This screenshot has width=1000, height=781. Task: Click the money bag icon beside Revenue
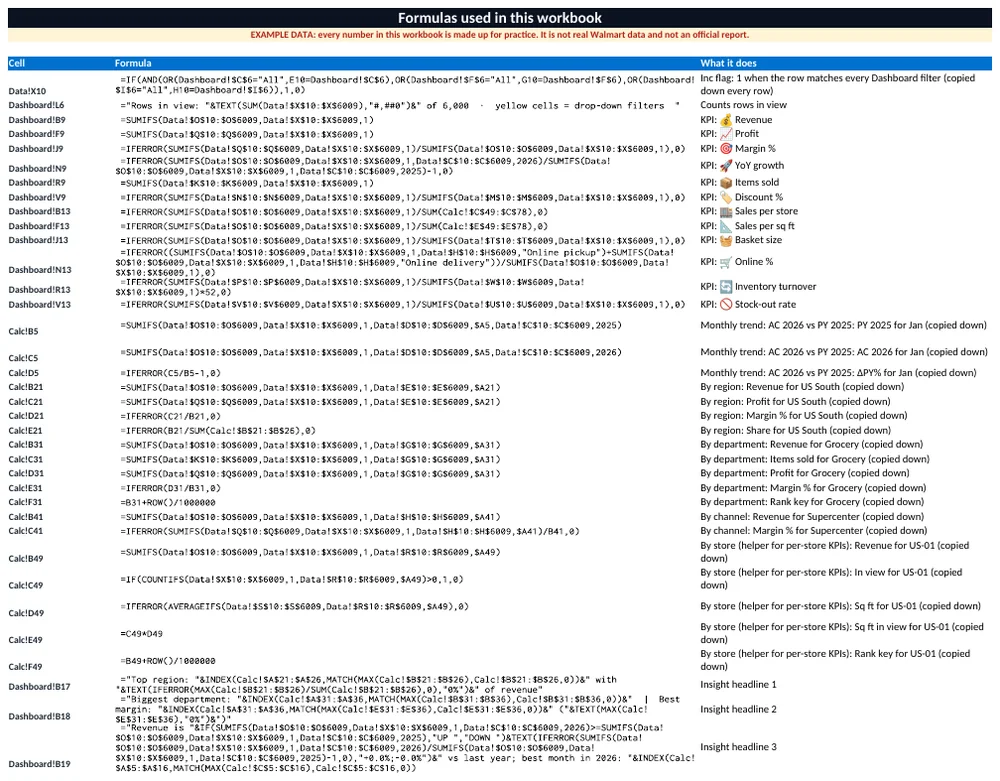coord(726,120)
